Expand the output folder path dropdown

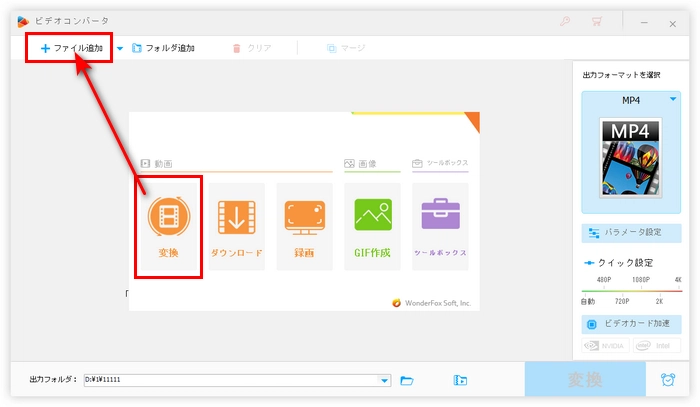(385, 380)
